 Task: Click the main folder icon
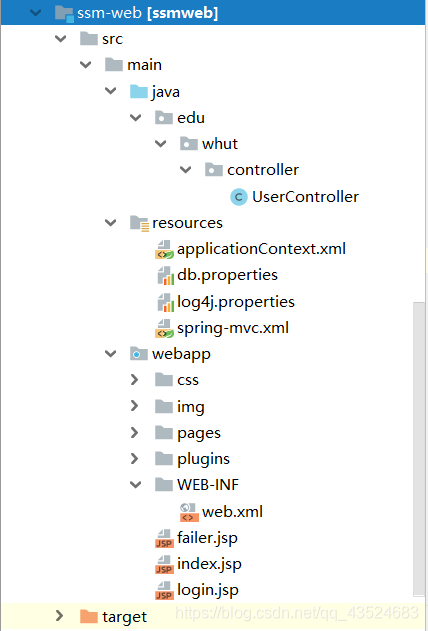(x=114, y=65)
